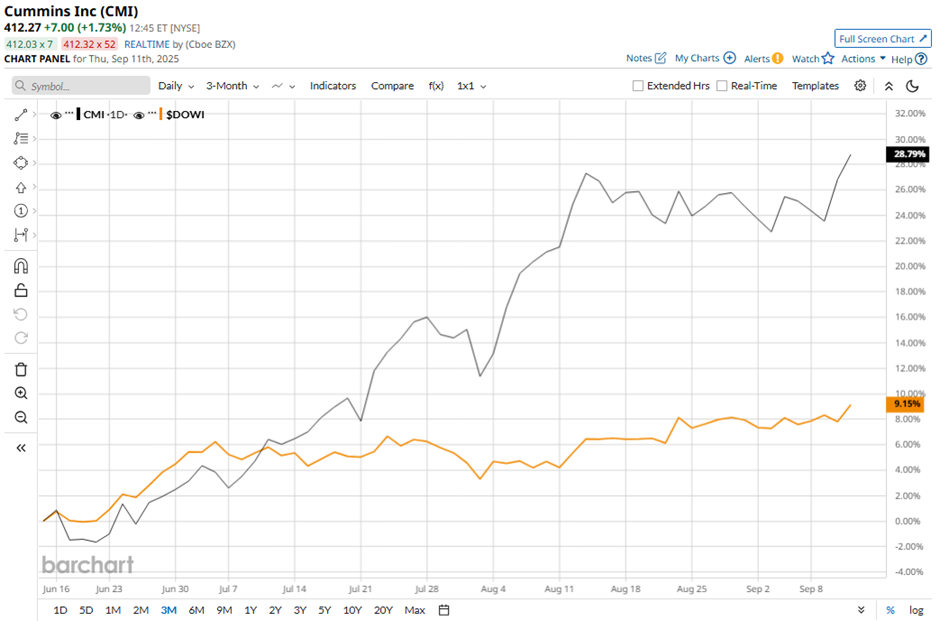Select the 6M time range

click(196, 610)
